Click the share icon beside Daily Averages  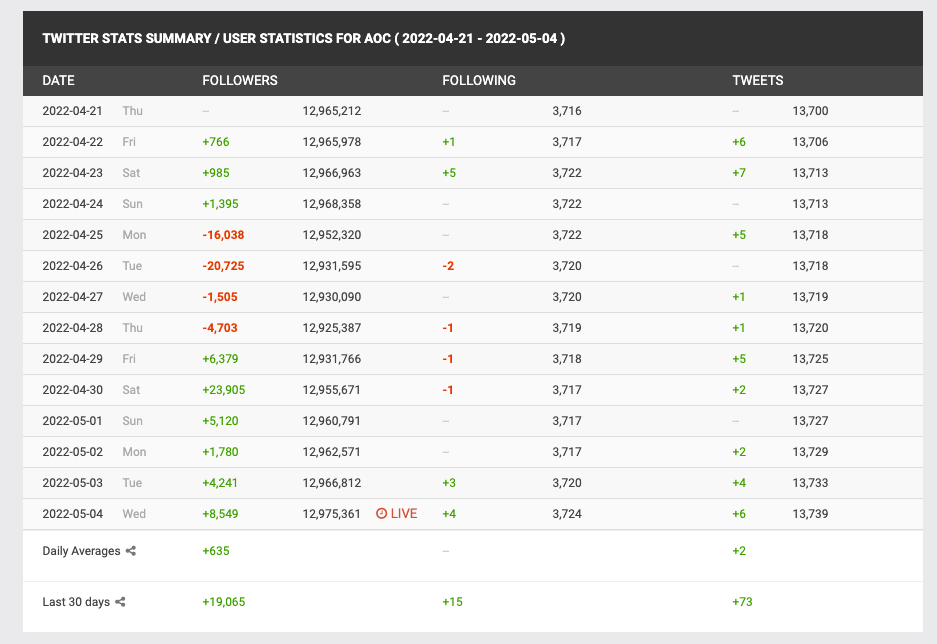[131, 551]
